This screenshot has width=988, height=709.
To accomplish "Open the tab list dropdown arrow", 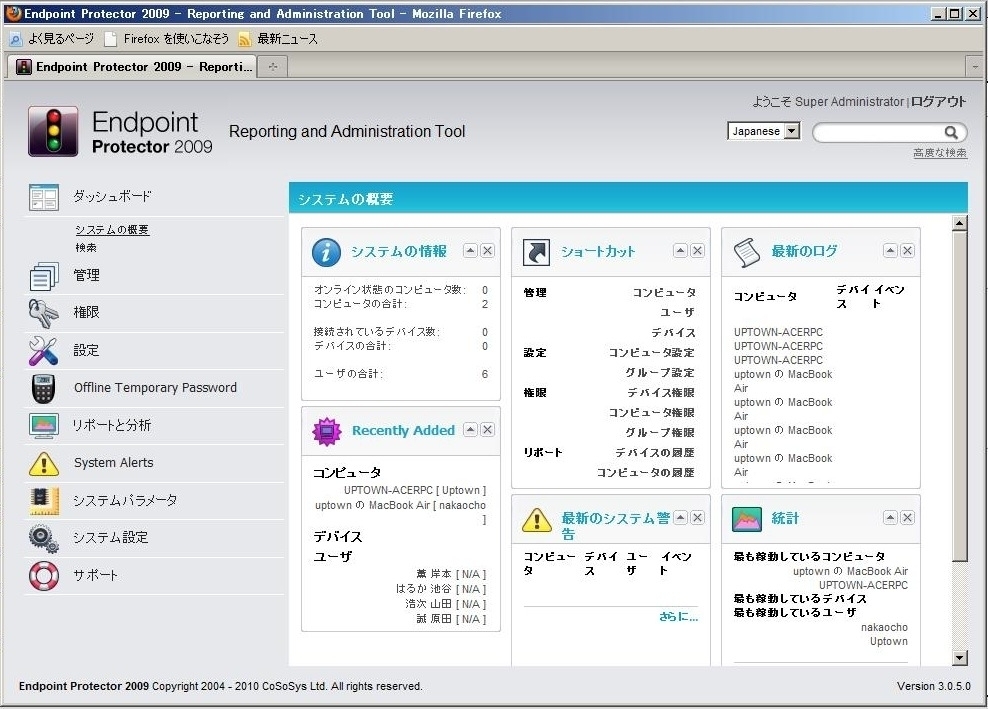I will 974,66.
